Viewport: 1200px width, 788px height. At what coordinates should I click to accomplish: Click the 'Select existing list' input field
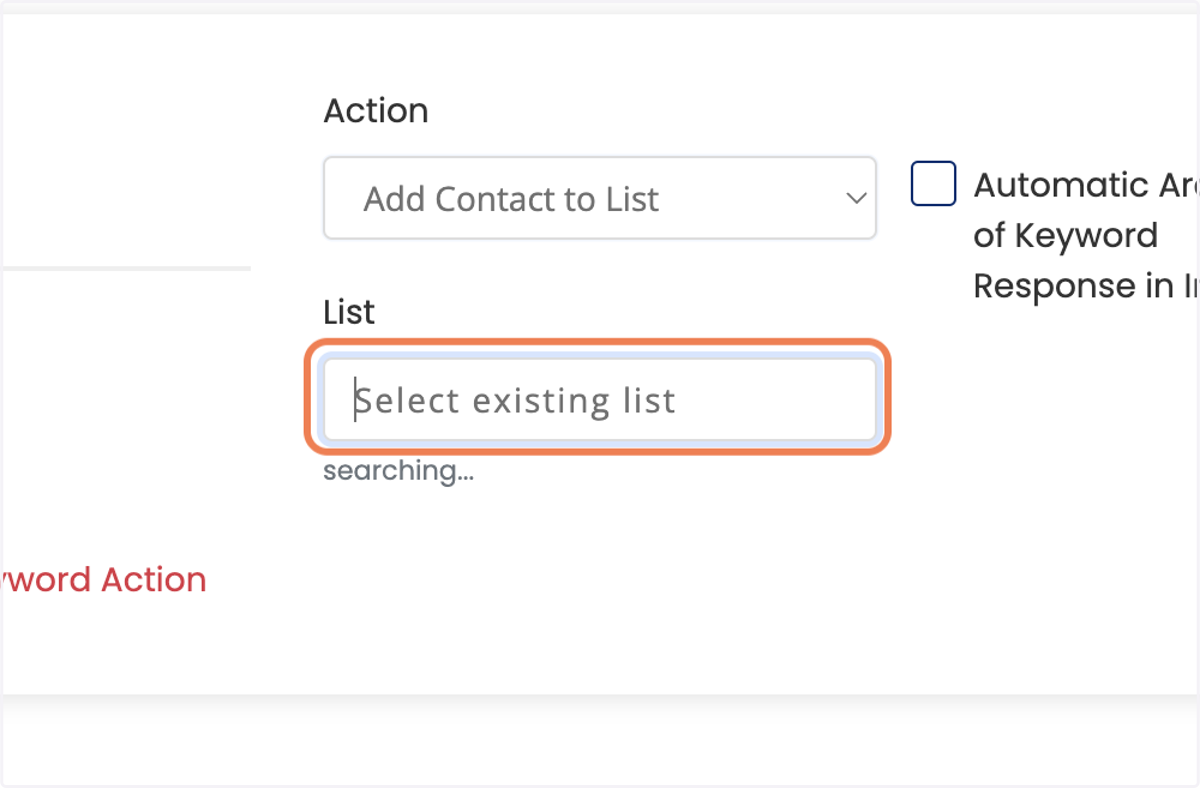(599, 400)
